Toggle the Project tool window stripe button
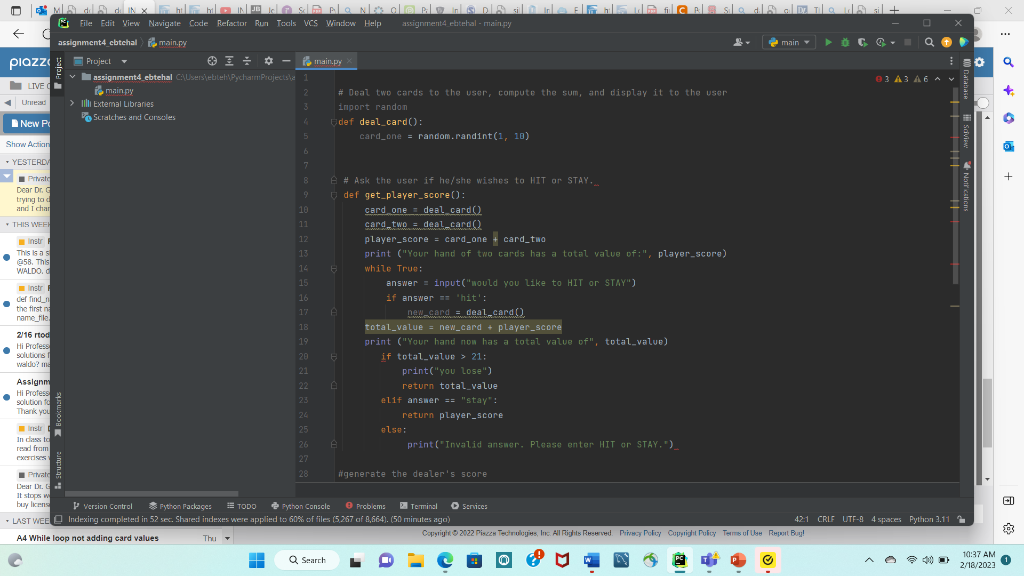This screenshot has height=576, width=1024. [58, 72]
